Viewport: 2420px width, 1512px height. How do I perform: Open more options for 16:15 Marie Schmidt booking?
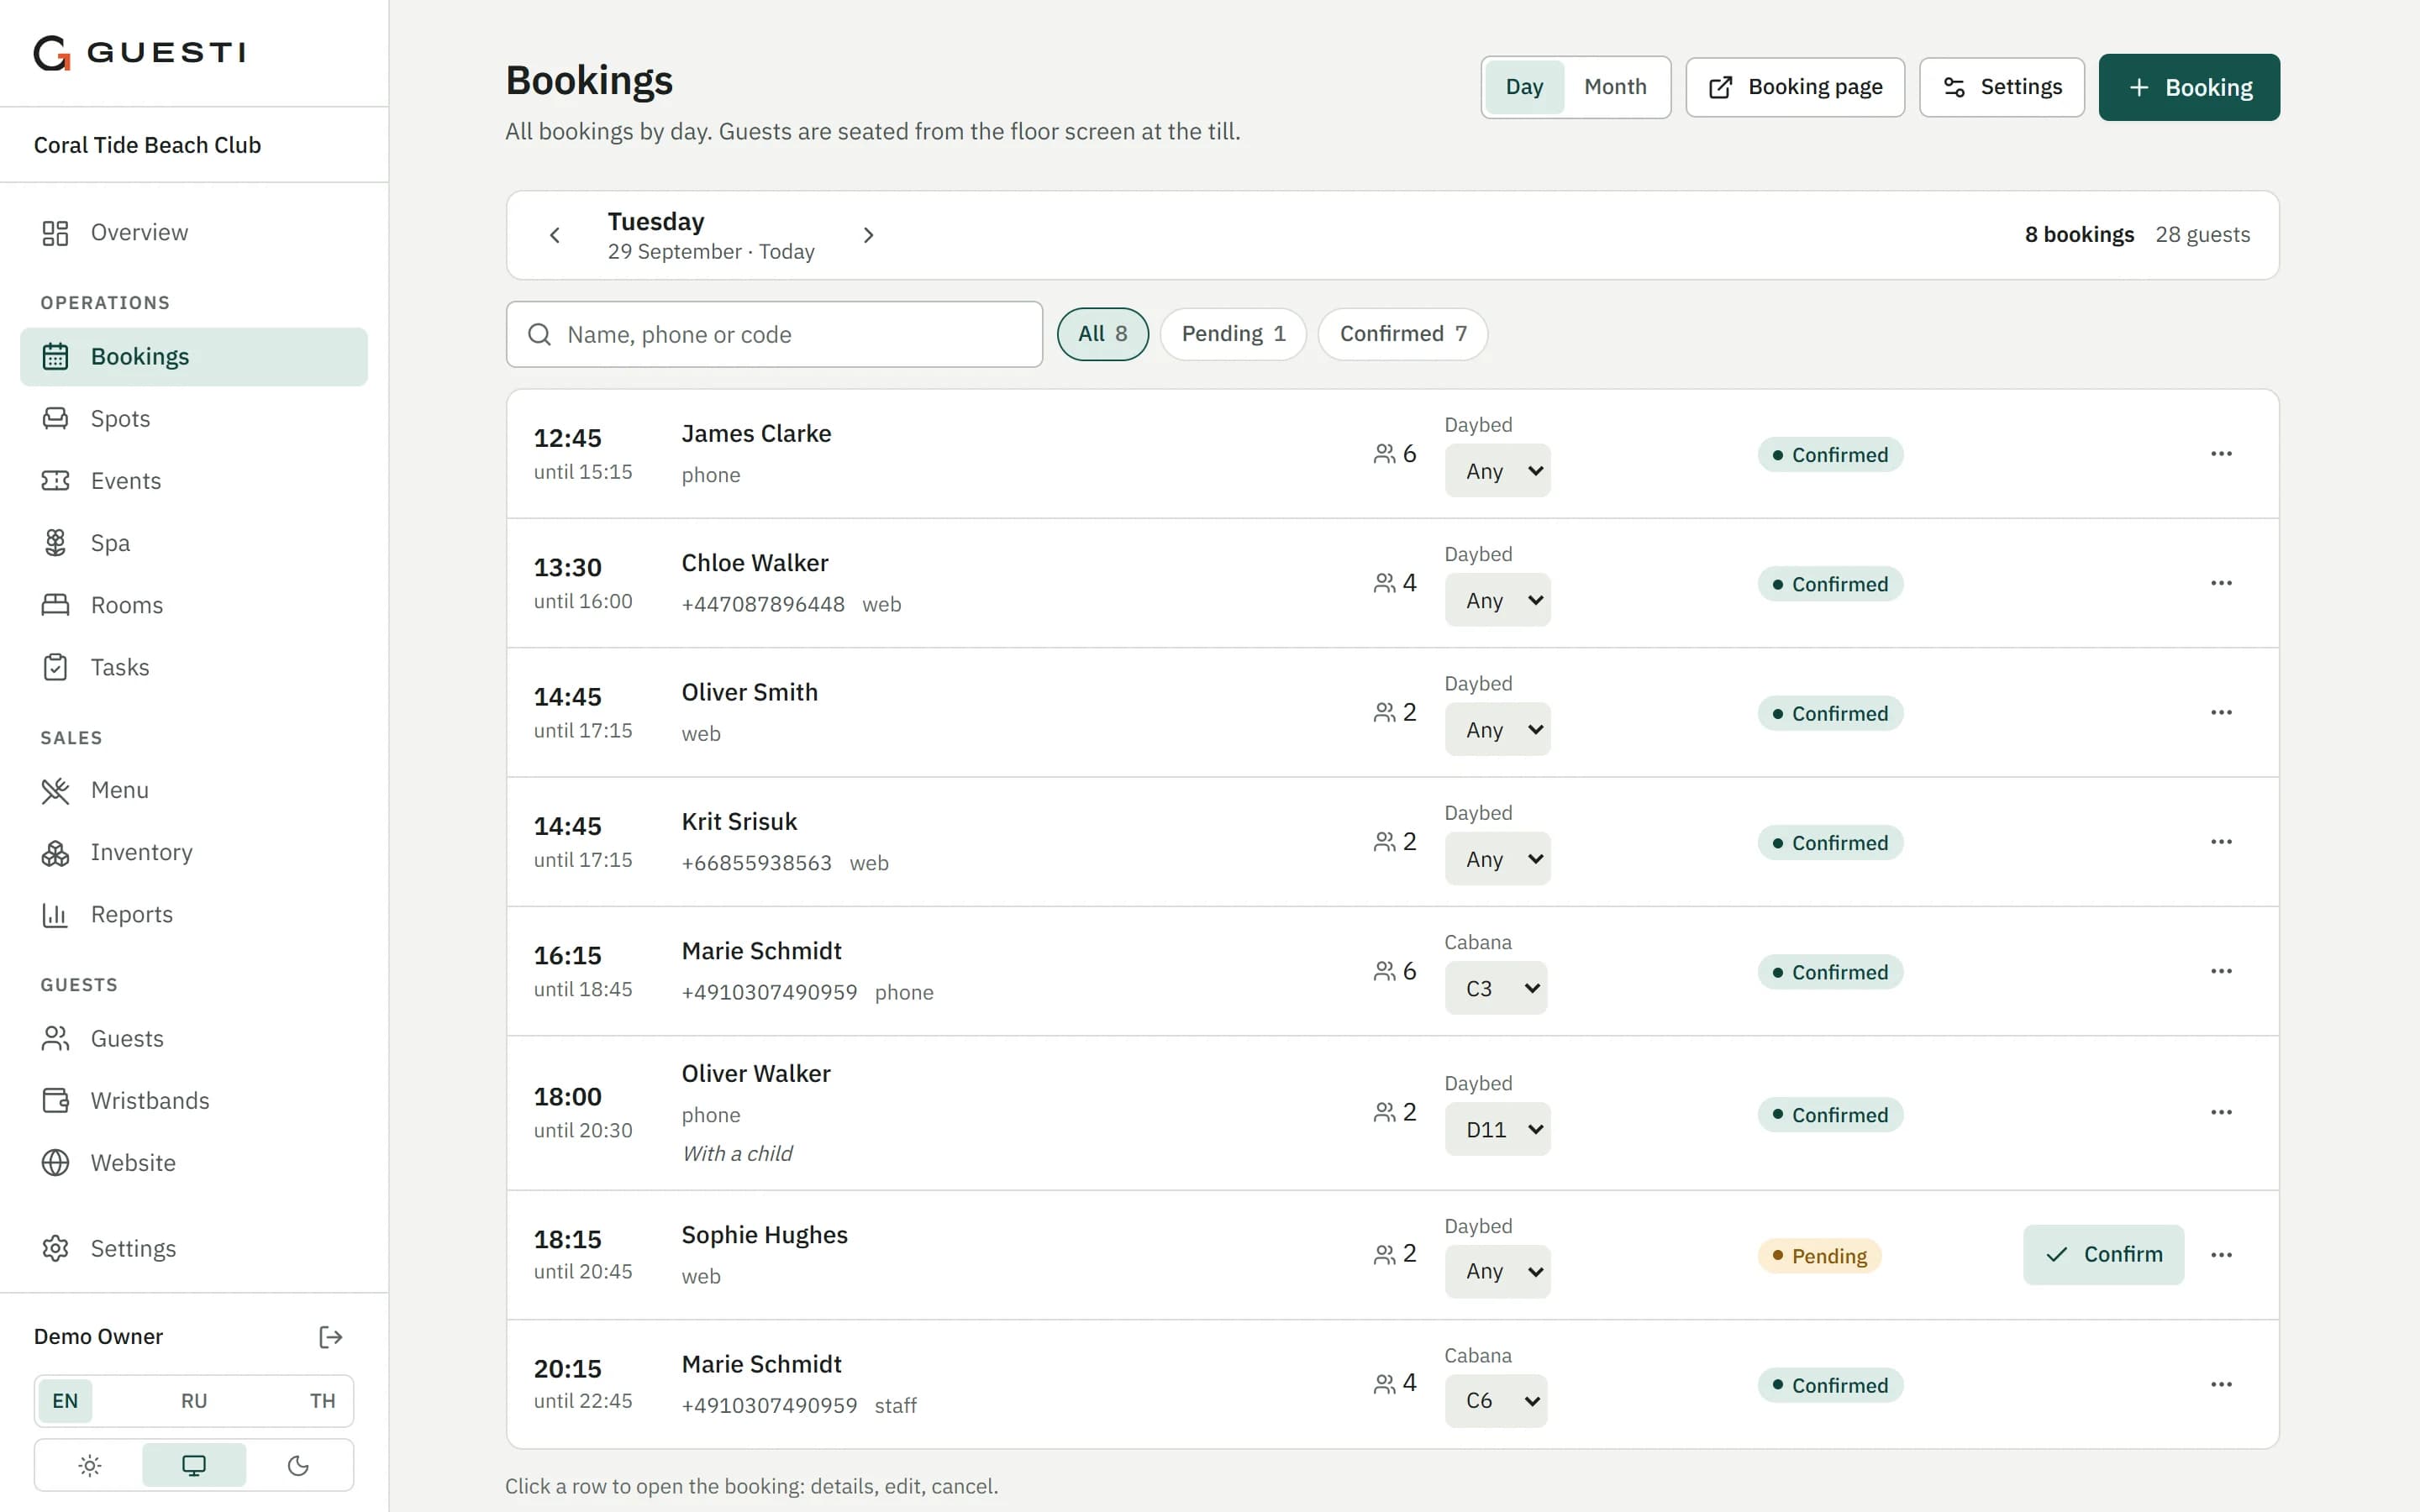(2221, 971)
